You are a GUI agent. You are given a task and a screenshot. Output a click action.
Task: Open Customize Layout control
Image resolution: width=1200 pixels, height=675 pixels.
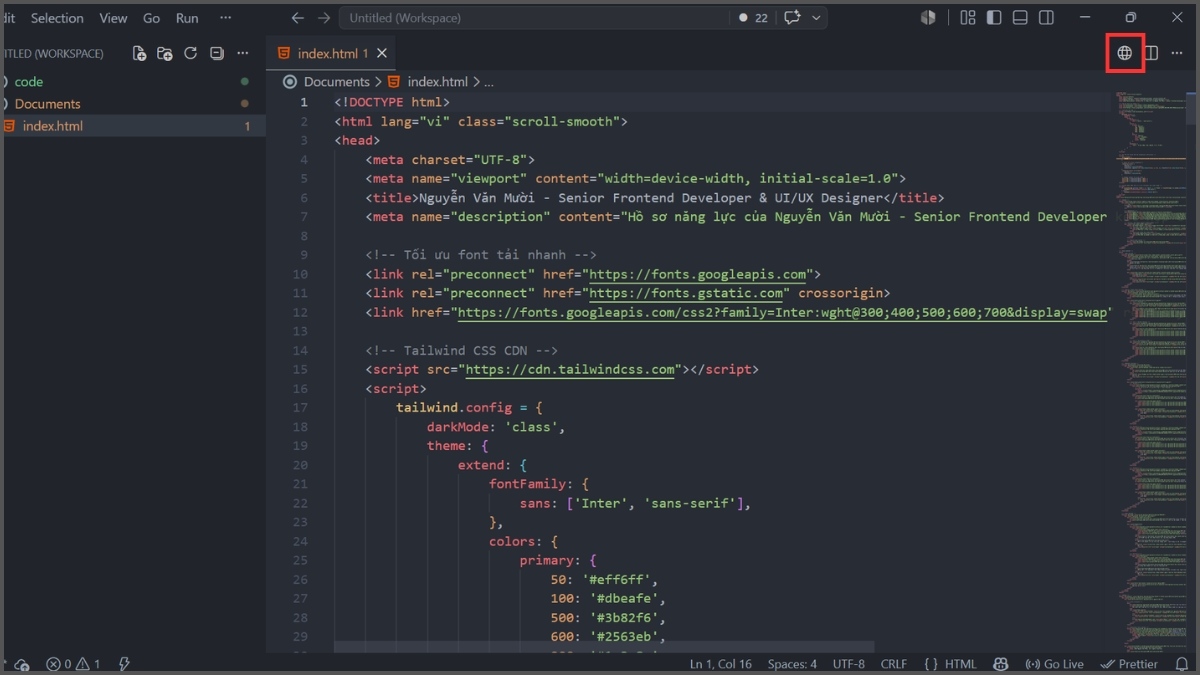click(x=968, y=18)
